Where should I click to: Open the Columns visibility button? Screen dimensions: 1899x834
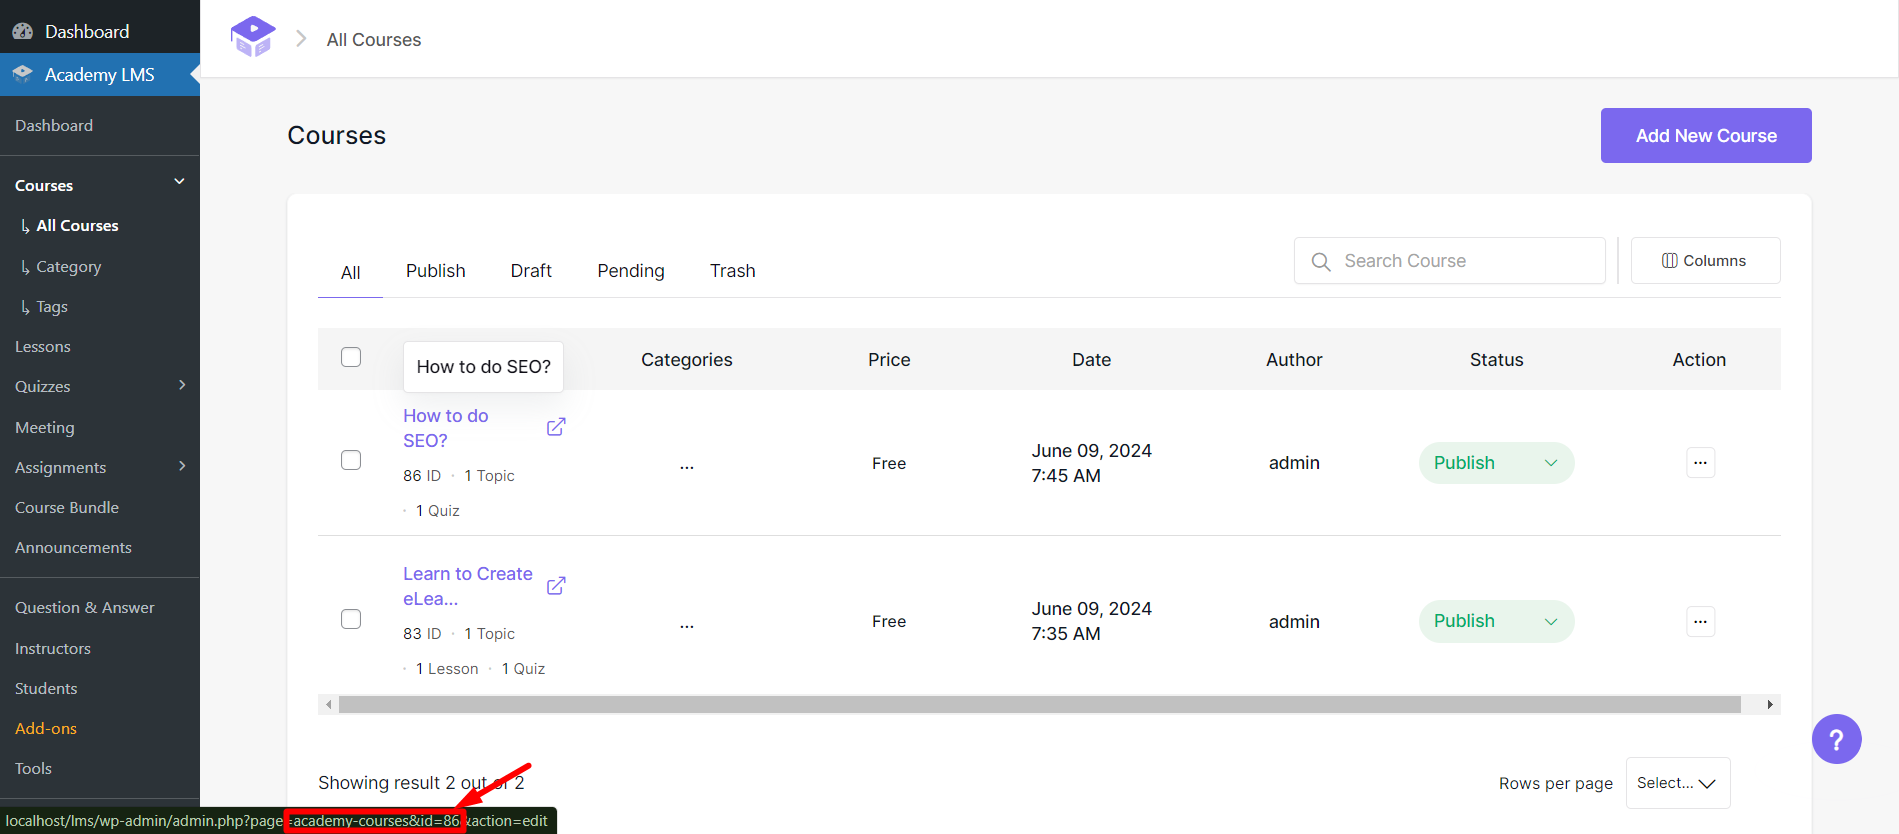[x=1705, y=261]
